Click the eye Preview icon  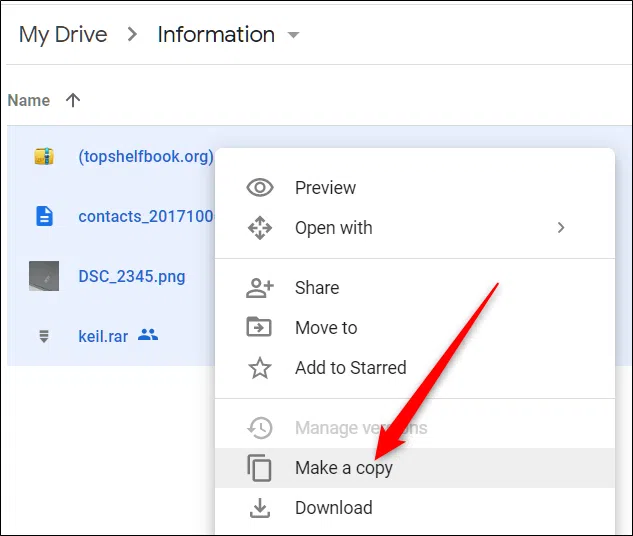point(260,188)
